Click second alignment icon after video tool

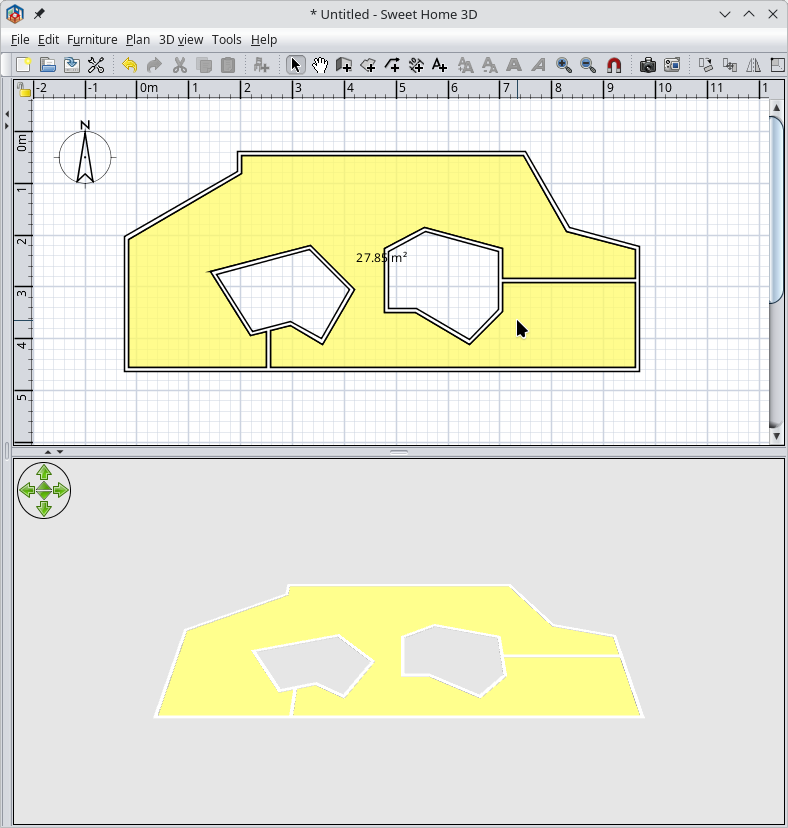pos(730,65)
